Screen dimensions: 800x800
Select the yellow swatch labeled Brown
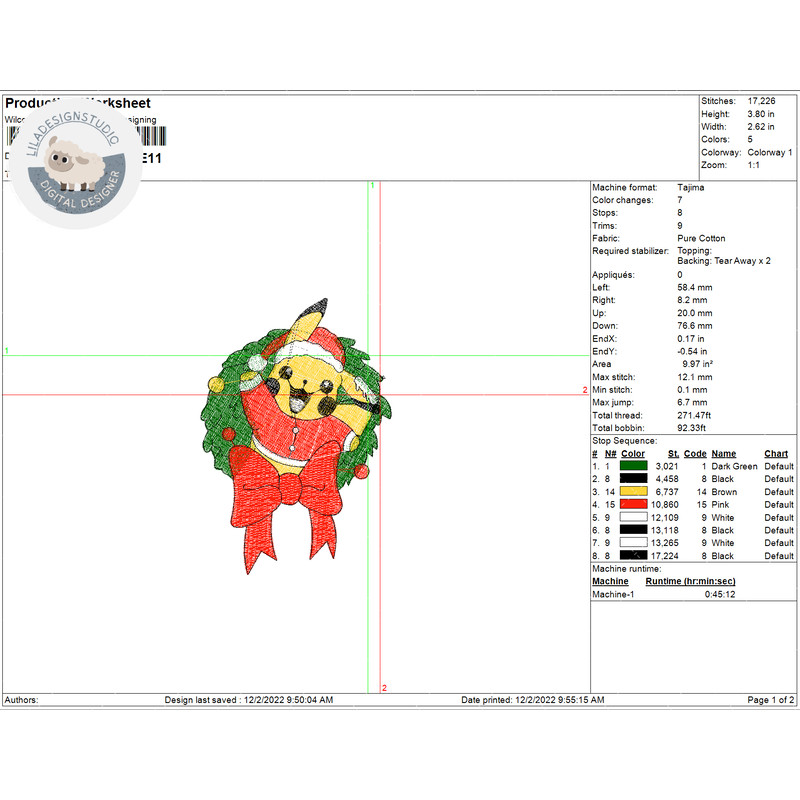[x=633, y=492]
